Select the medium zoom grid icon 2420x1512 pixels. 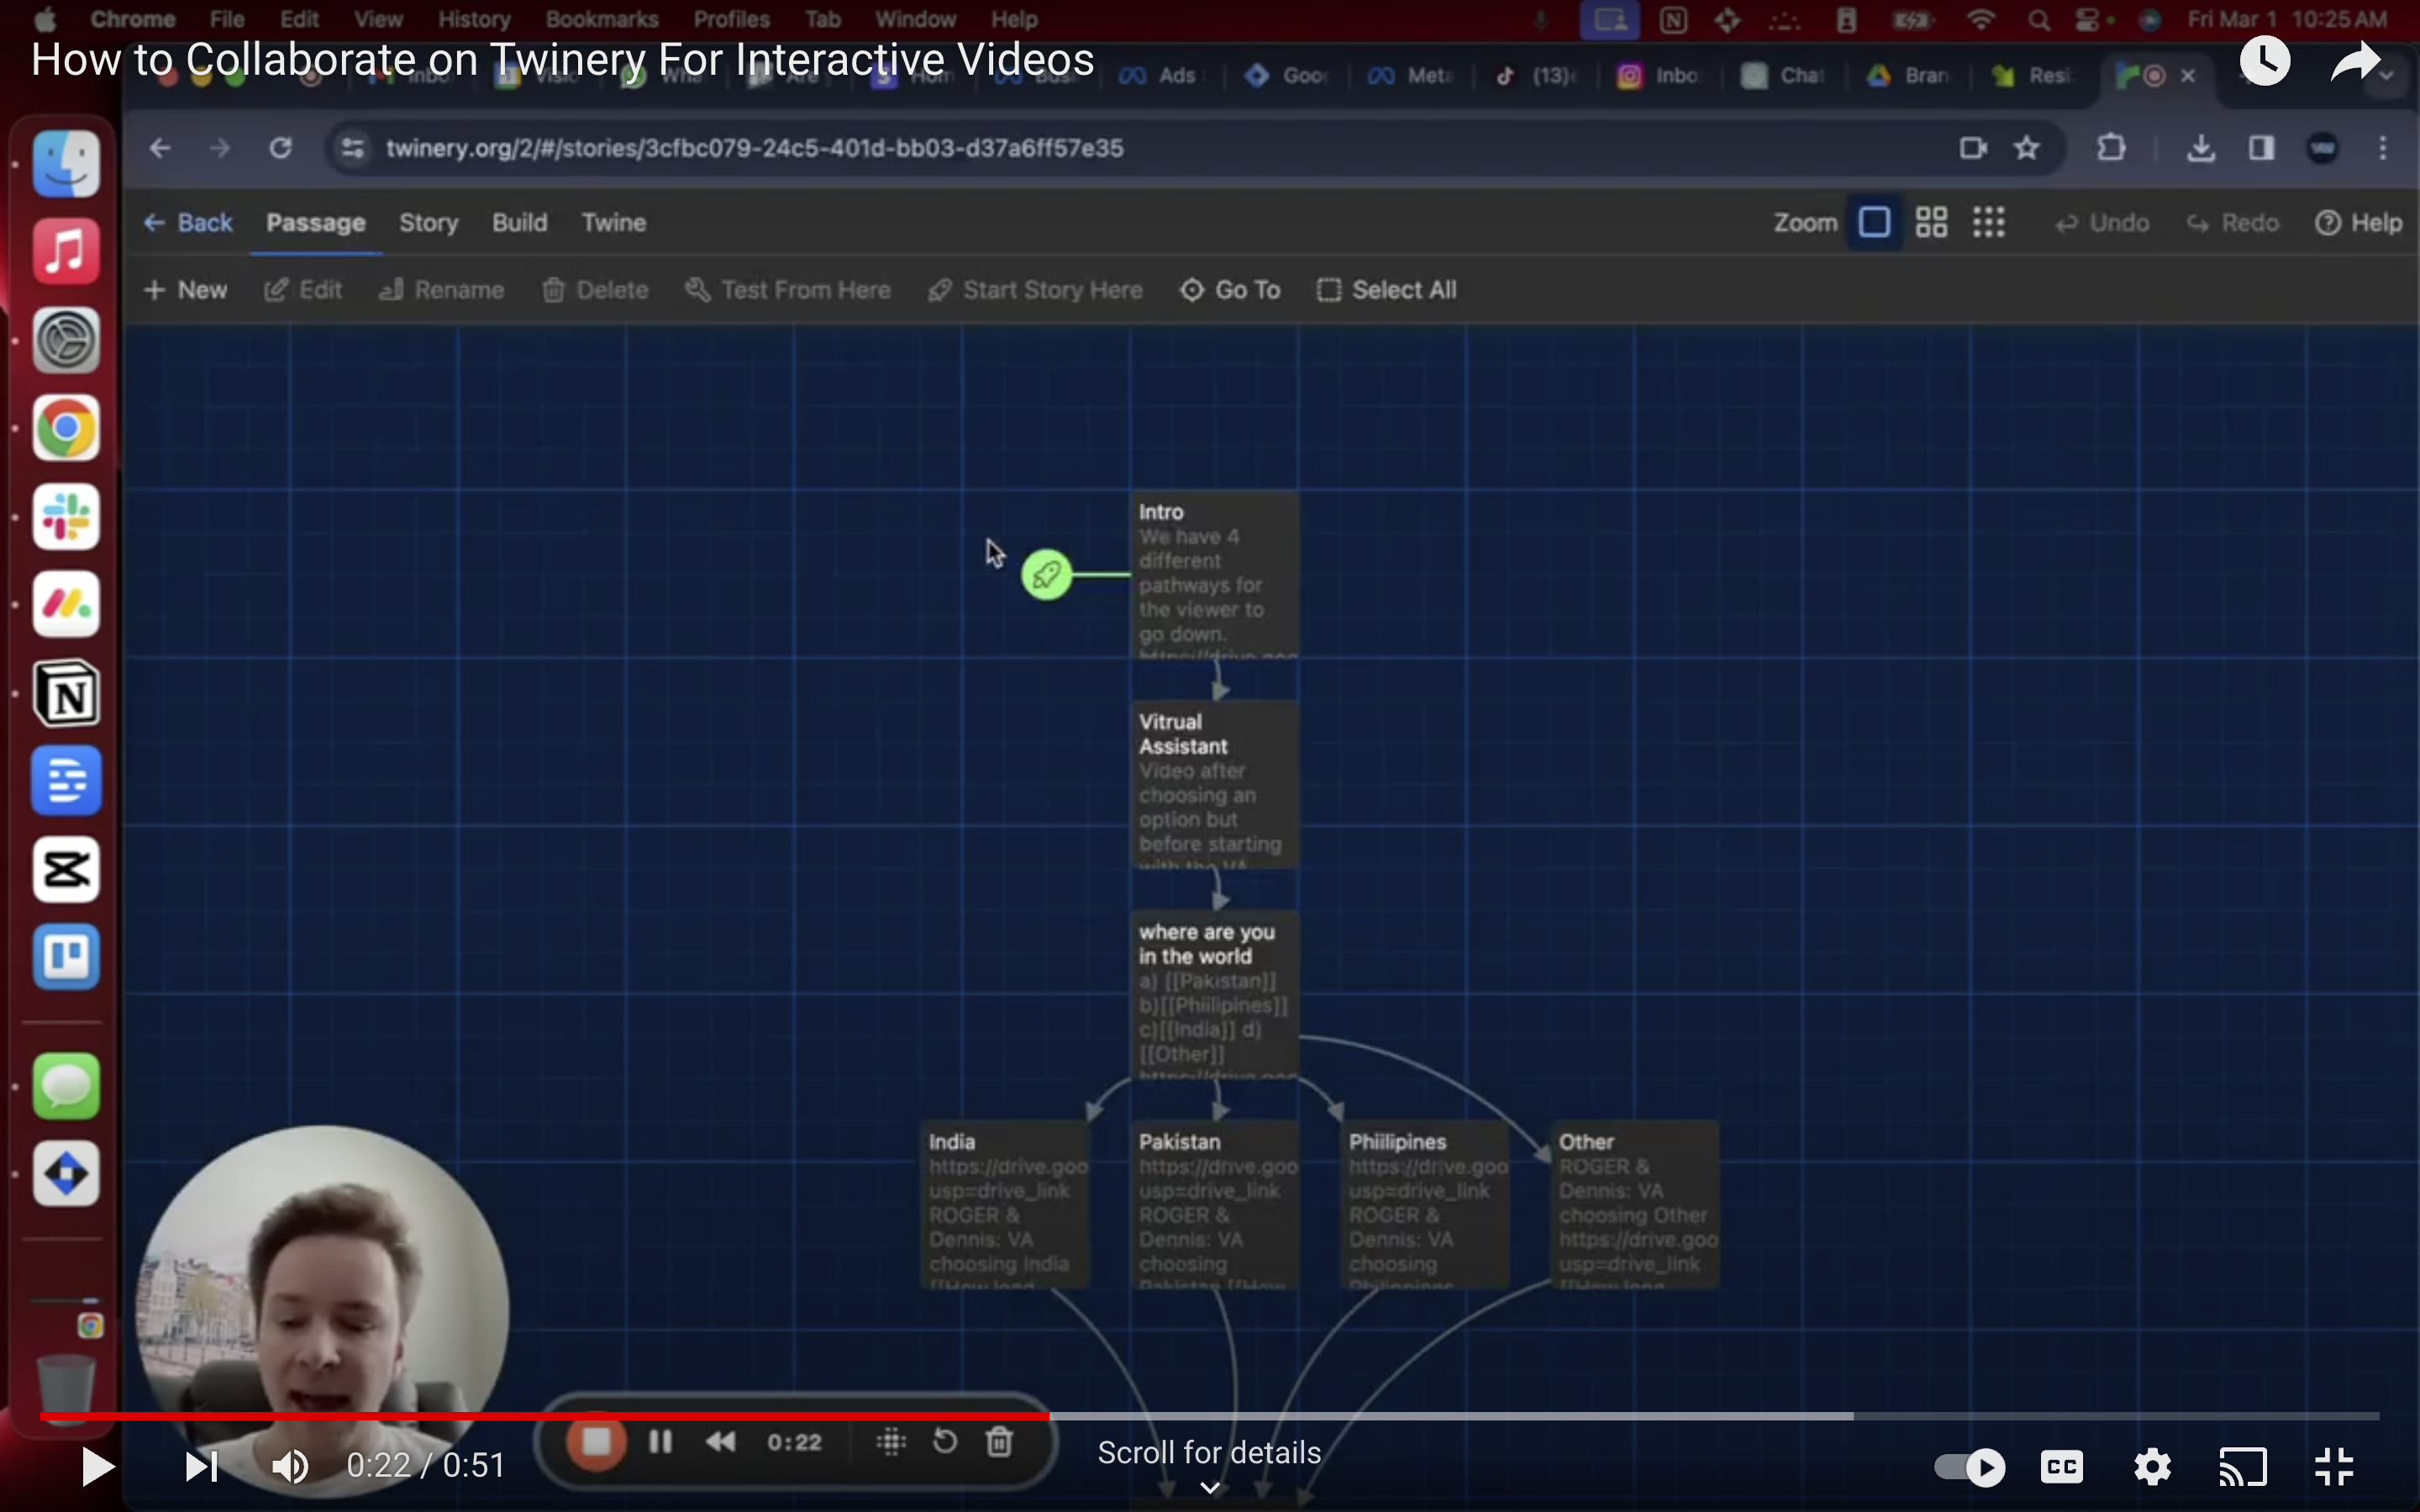pos(1931,222)
